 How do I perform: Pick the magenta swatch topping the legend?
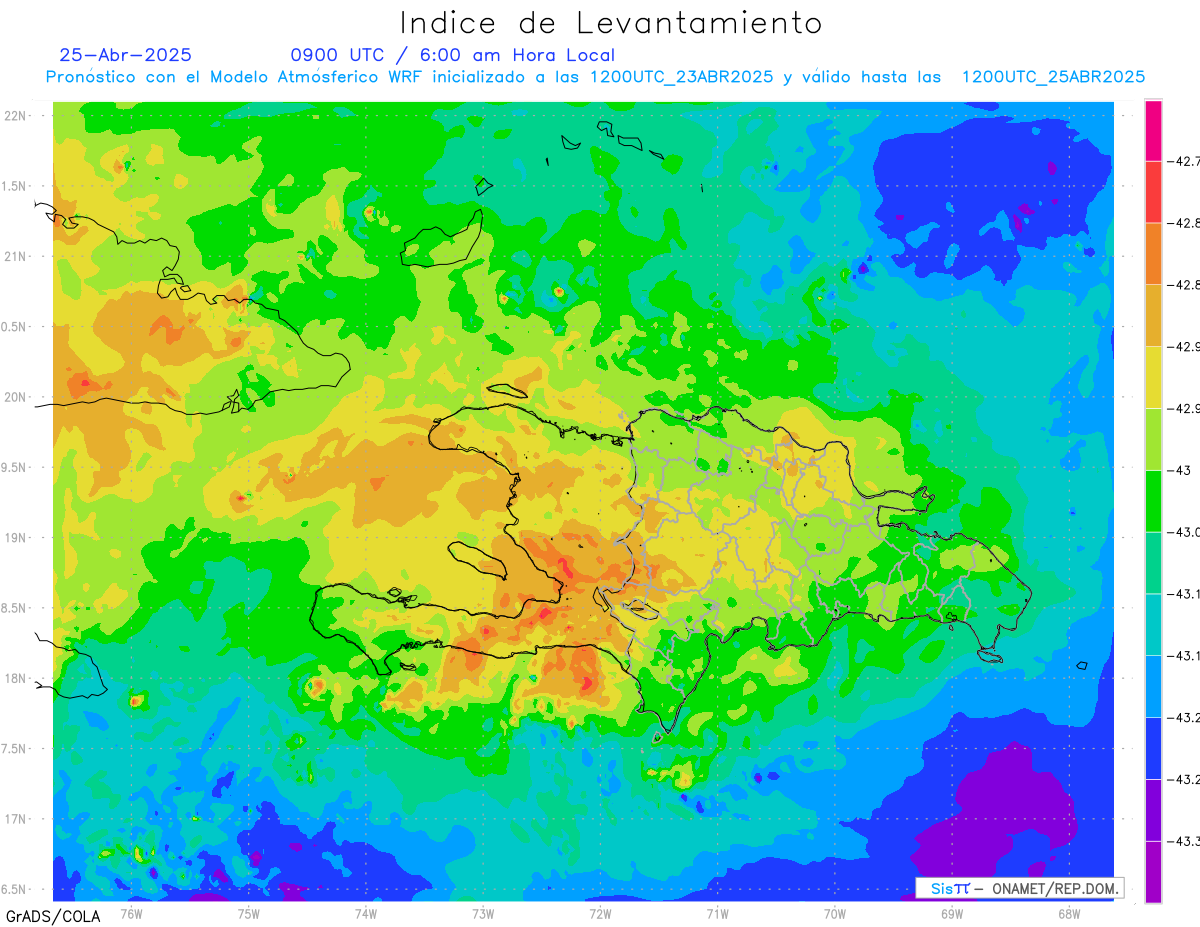(1153, 131)
